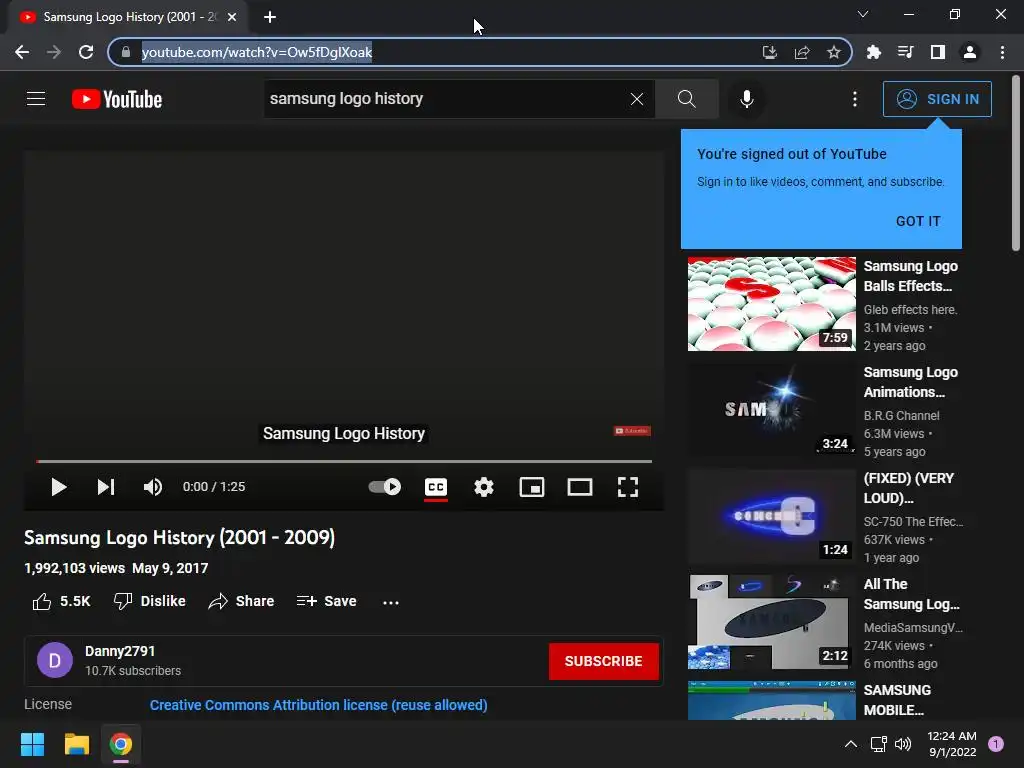
Task: Reload the page
Action: click(x=86, y=52)
